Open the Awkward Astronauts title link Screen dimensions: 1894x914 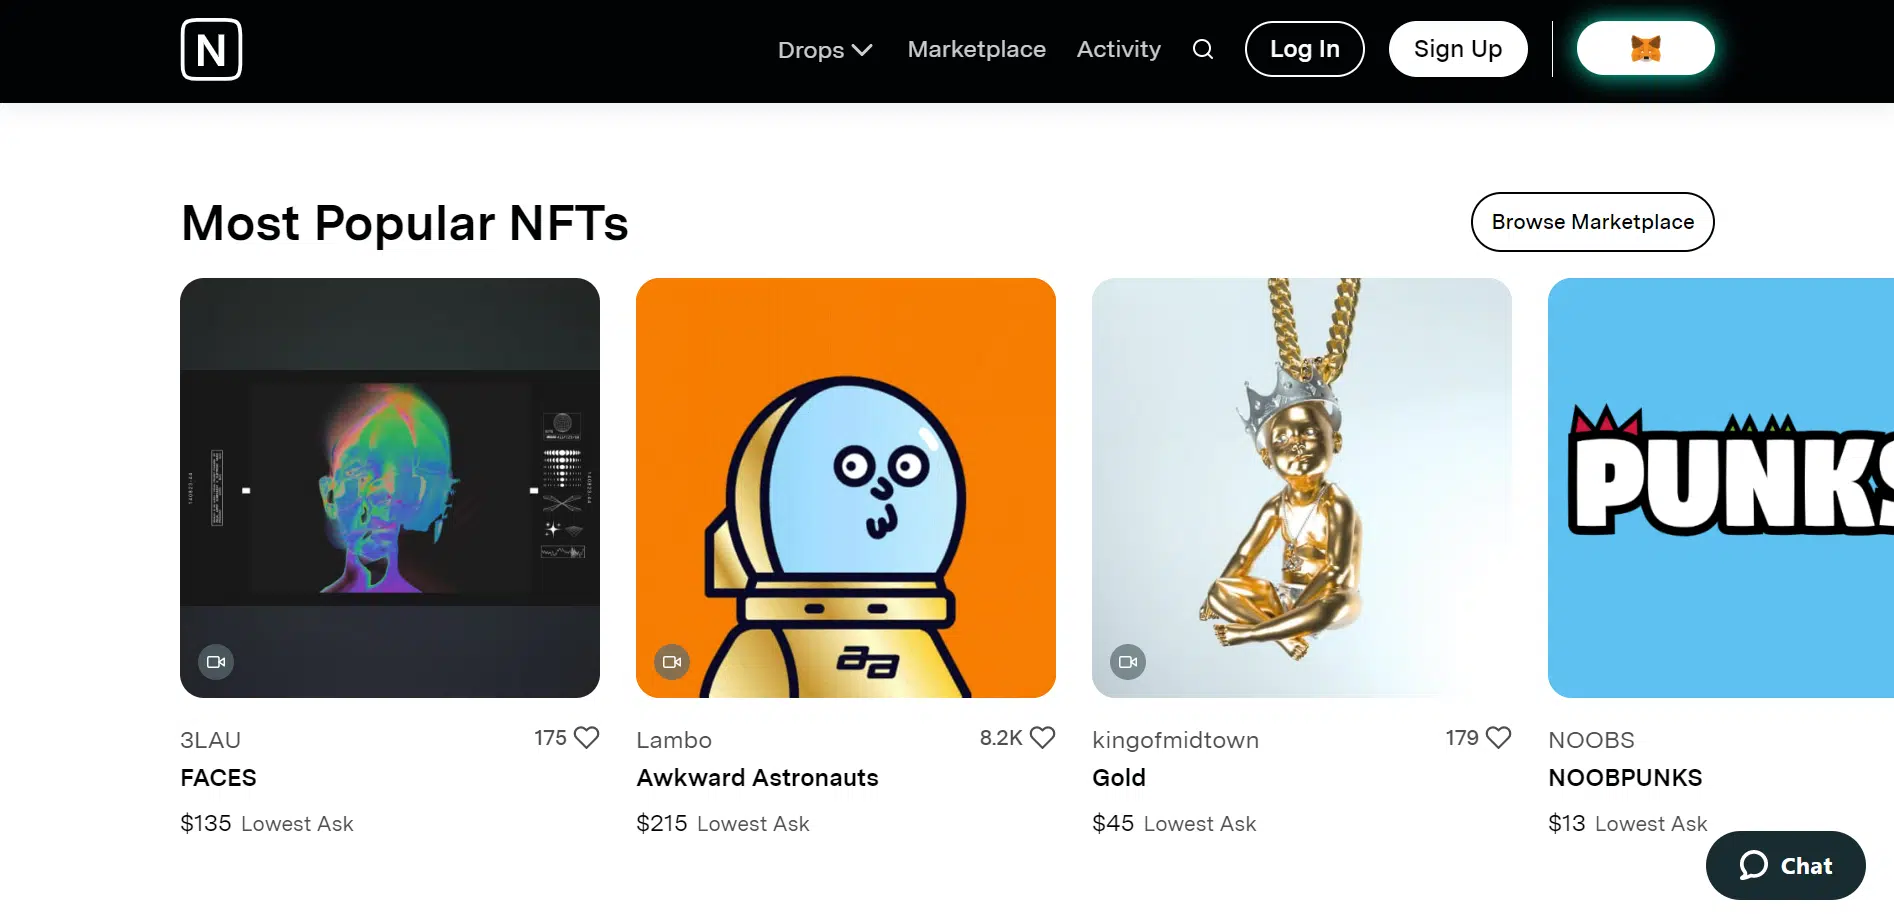click(757, 778)
